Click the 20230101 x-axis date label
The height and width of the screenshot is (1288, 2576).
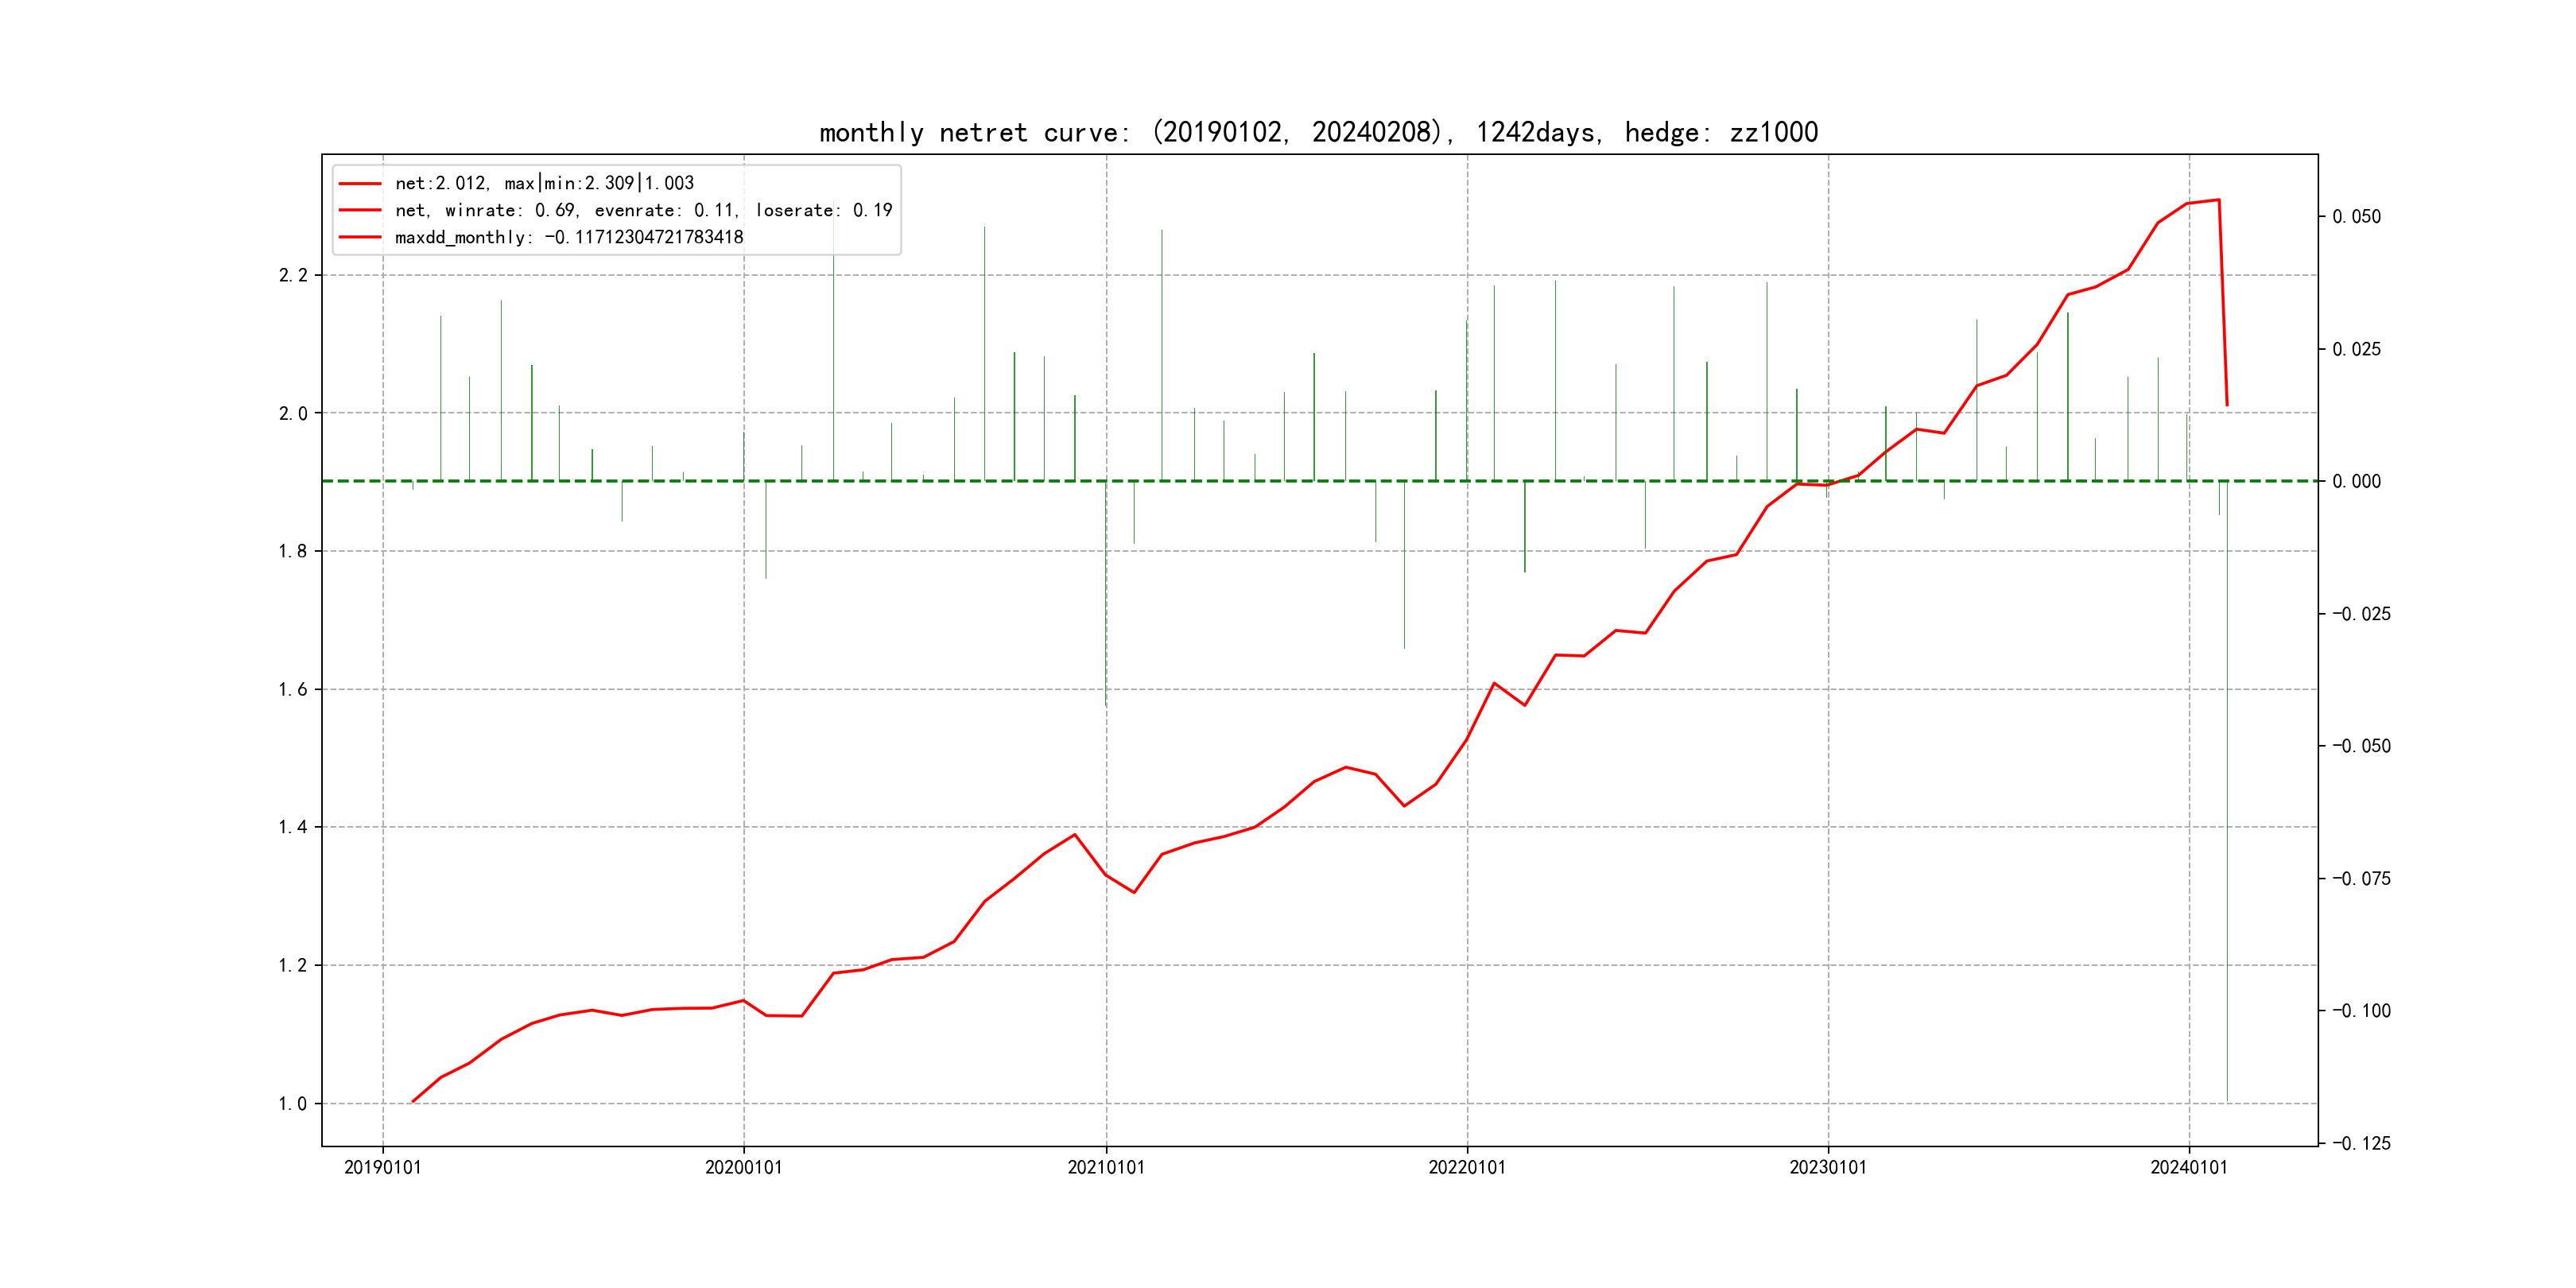point(1827,1168)
